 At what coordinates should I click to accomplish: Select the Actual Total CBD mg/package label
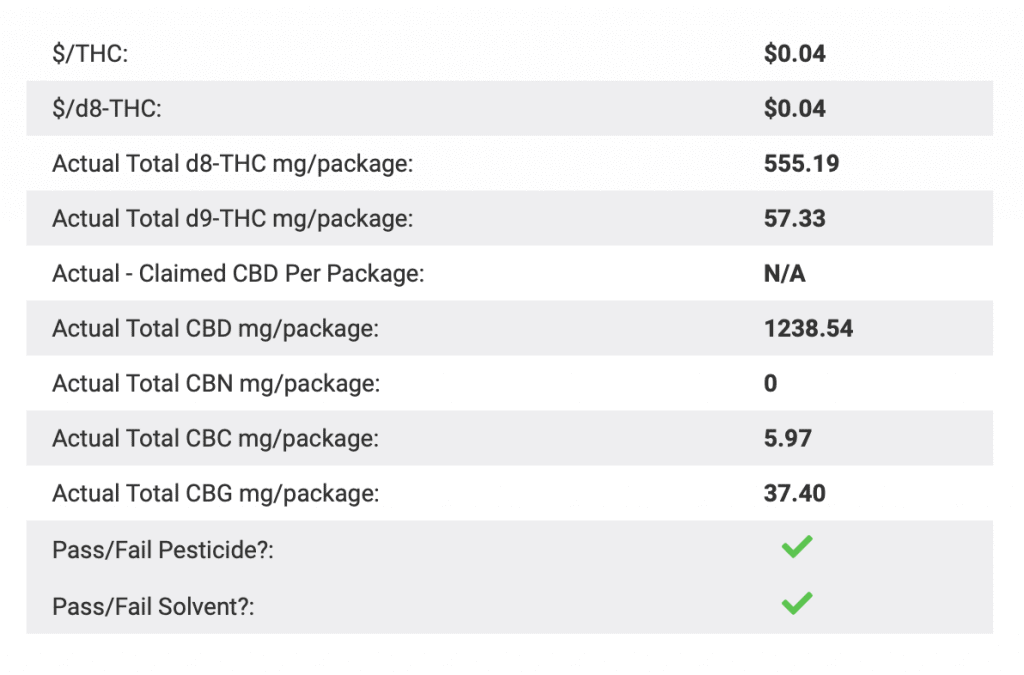(216, 328)
